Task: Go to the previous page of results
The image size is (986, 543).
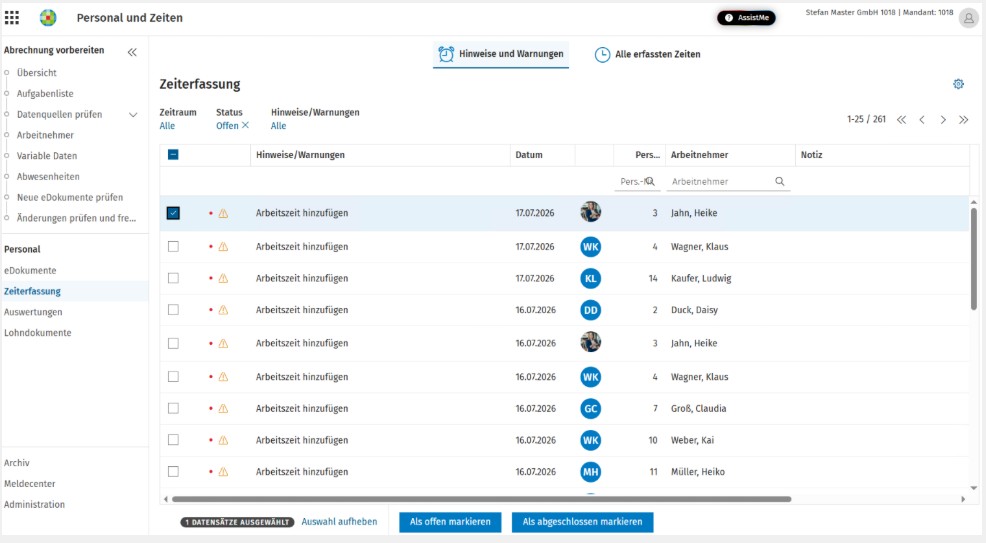Action: click(x=922, y=119)
